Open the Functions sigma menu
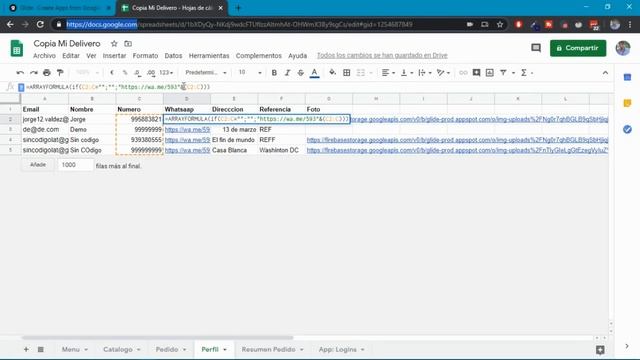640x360 pixels. coord(527,73)
